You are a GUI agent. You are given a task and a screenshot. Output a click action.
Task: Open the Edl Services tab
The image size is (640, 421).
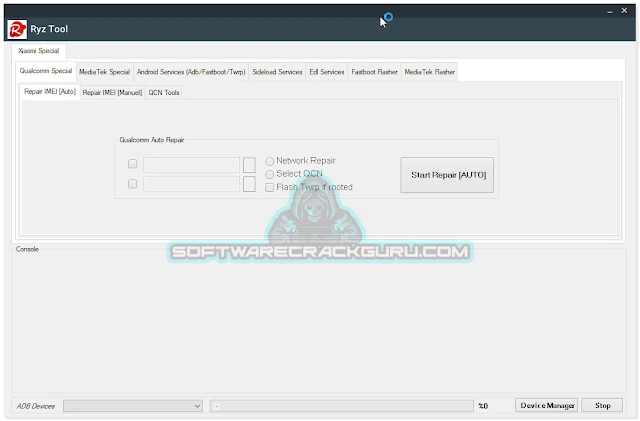[327, 72]
